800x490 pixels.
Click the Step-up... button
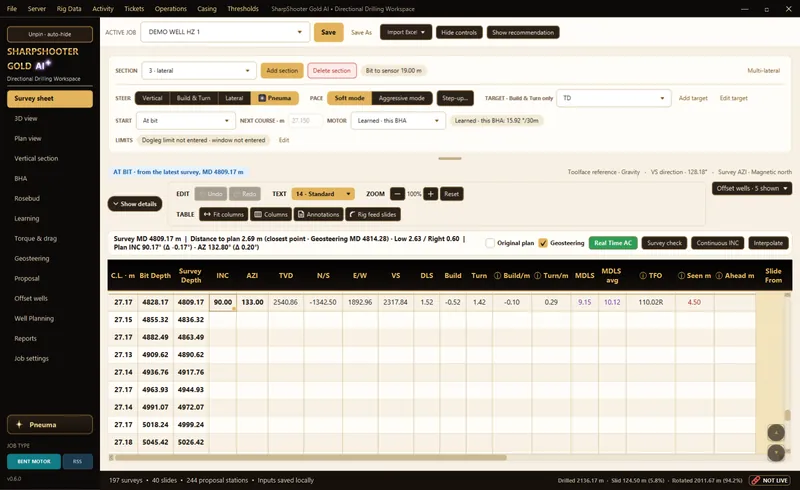pos(455,98)
